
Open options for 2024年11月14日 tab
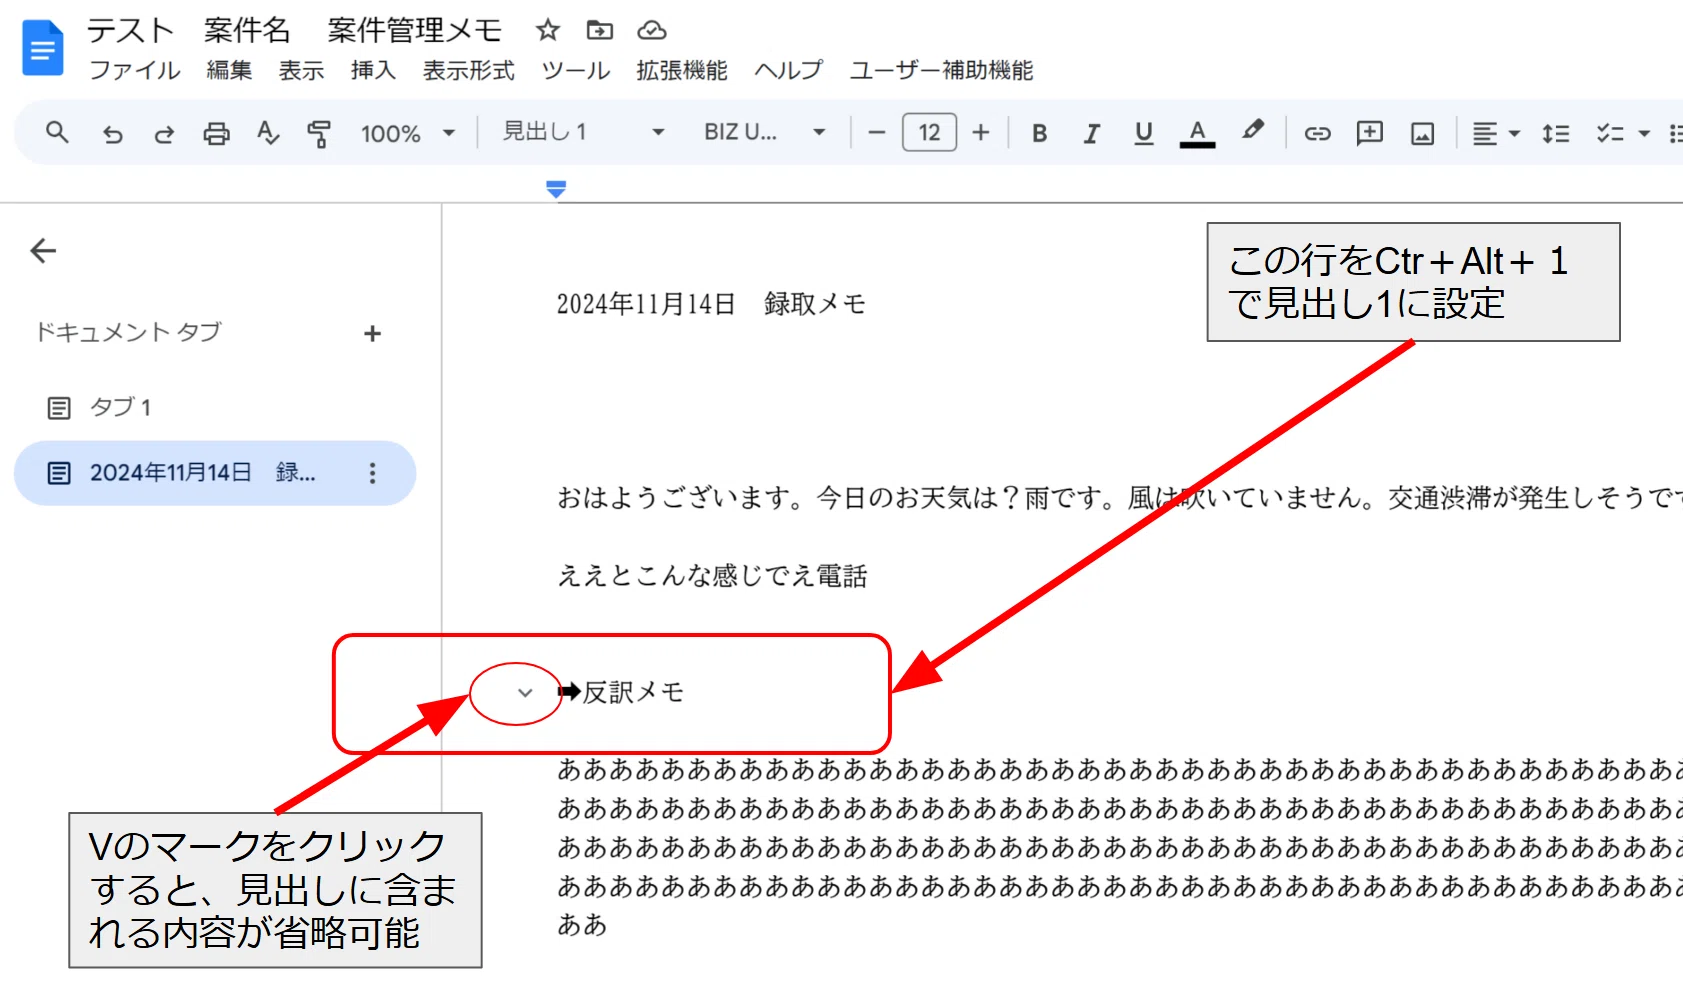pyautogui.click(x=372, y=473)
